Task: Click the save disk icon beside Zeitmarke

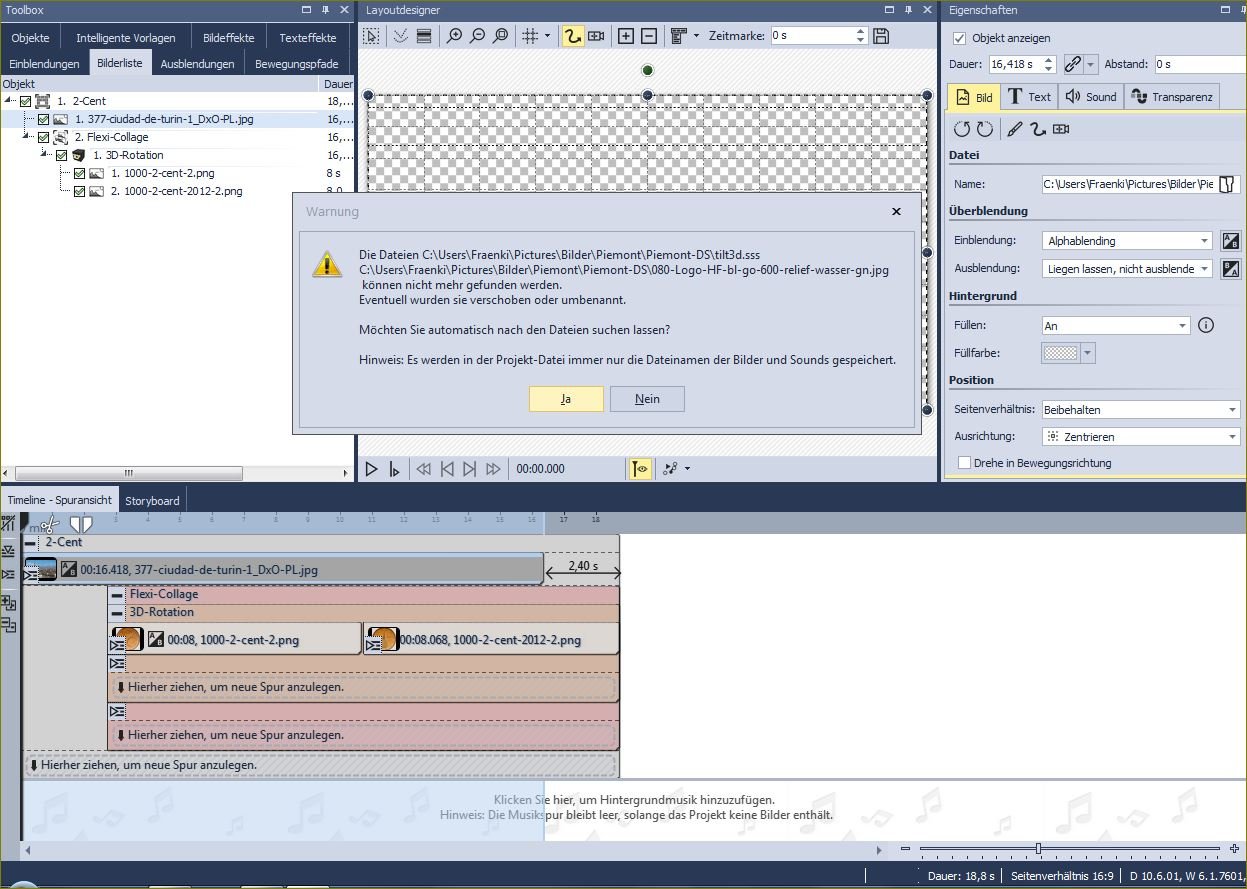Action: [881, 36]
